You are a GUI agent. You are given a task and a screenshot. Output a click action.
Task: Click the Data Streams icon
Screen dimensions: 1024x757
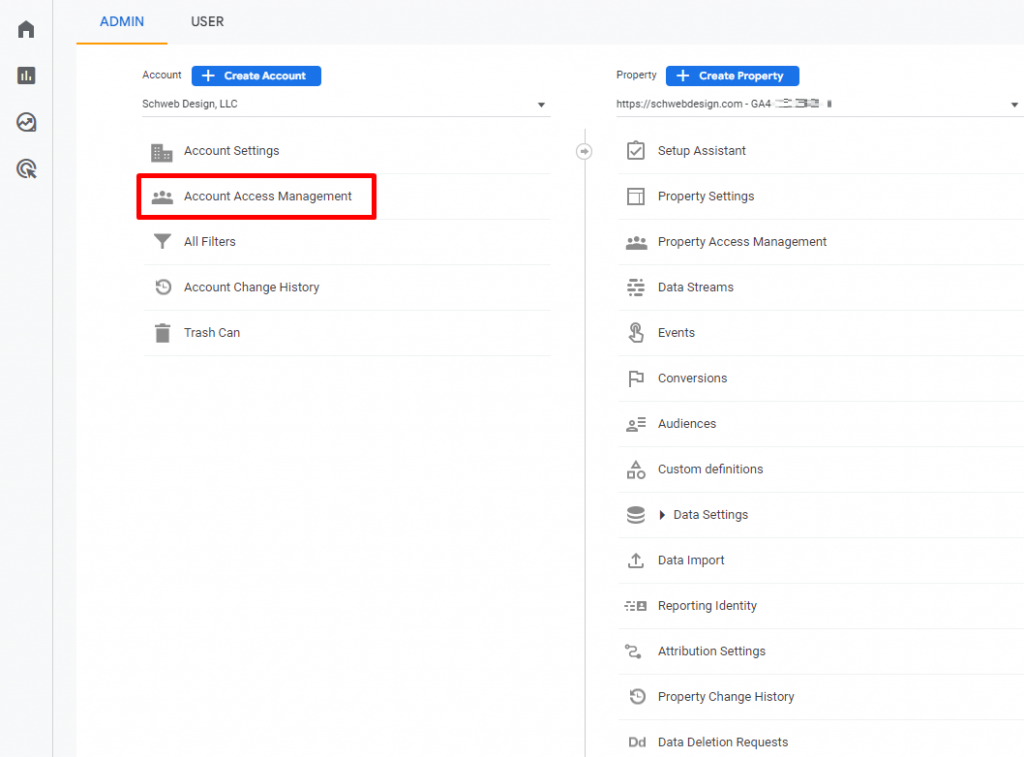[x=635, y=288]
